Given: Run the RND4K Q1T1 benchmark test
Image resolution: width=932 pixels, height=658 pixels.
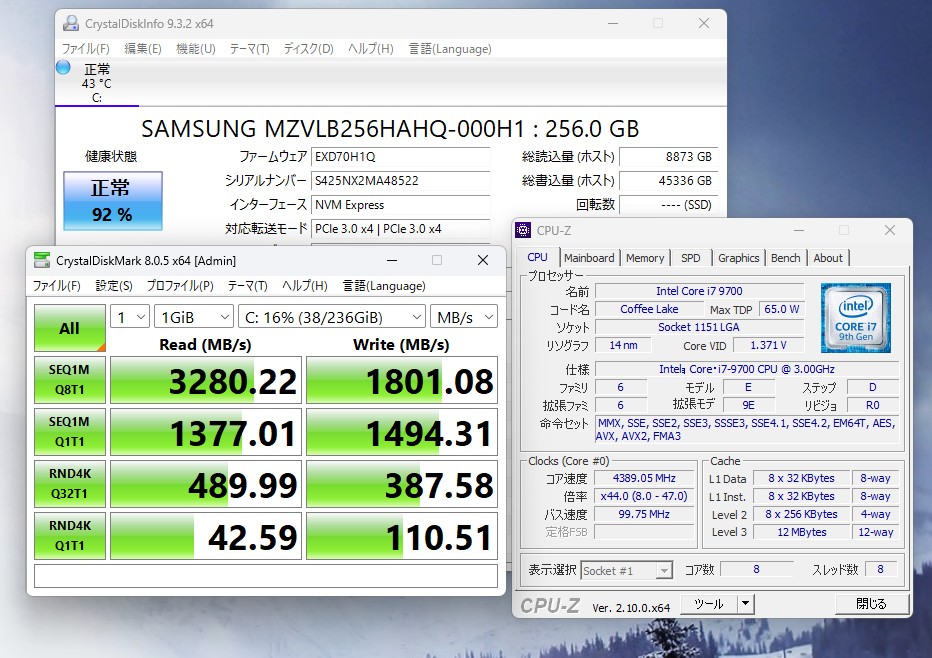Looking at the screenshot, I should 70,536.
